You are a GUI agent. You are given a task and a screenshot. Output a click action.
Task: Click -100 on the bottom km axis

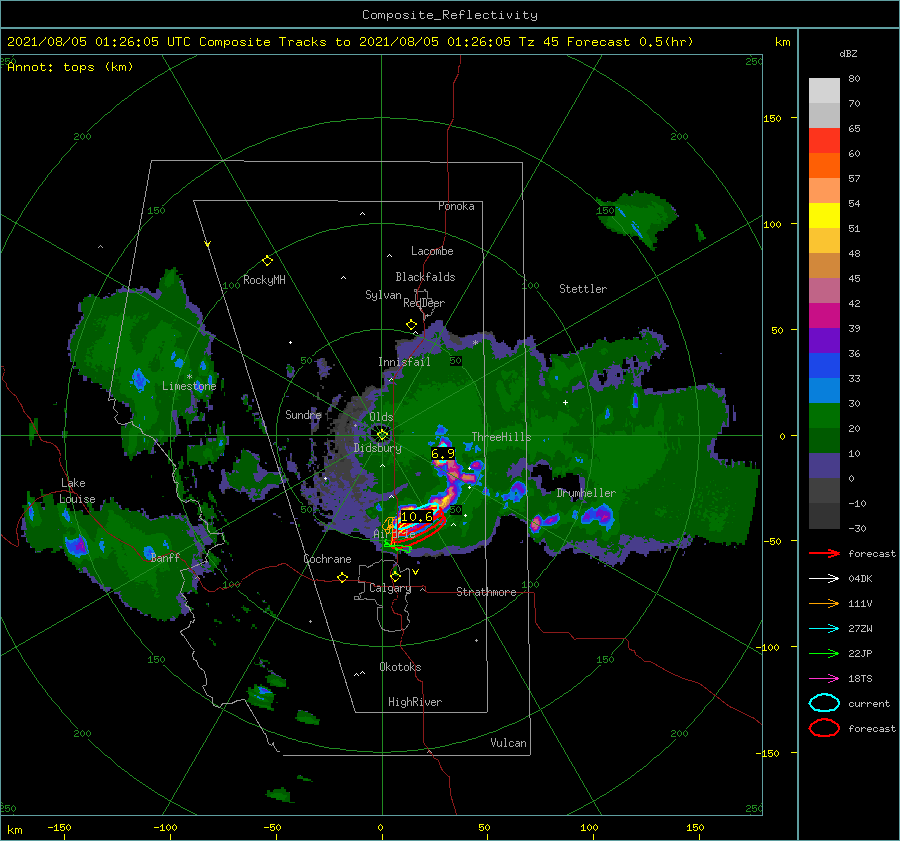coord(165,827)
